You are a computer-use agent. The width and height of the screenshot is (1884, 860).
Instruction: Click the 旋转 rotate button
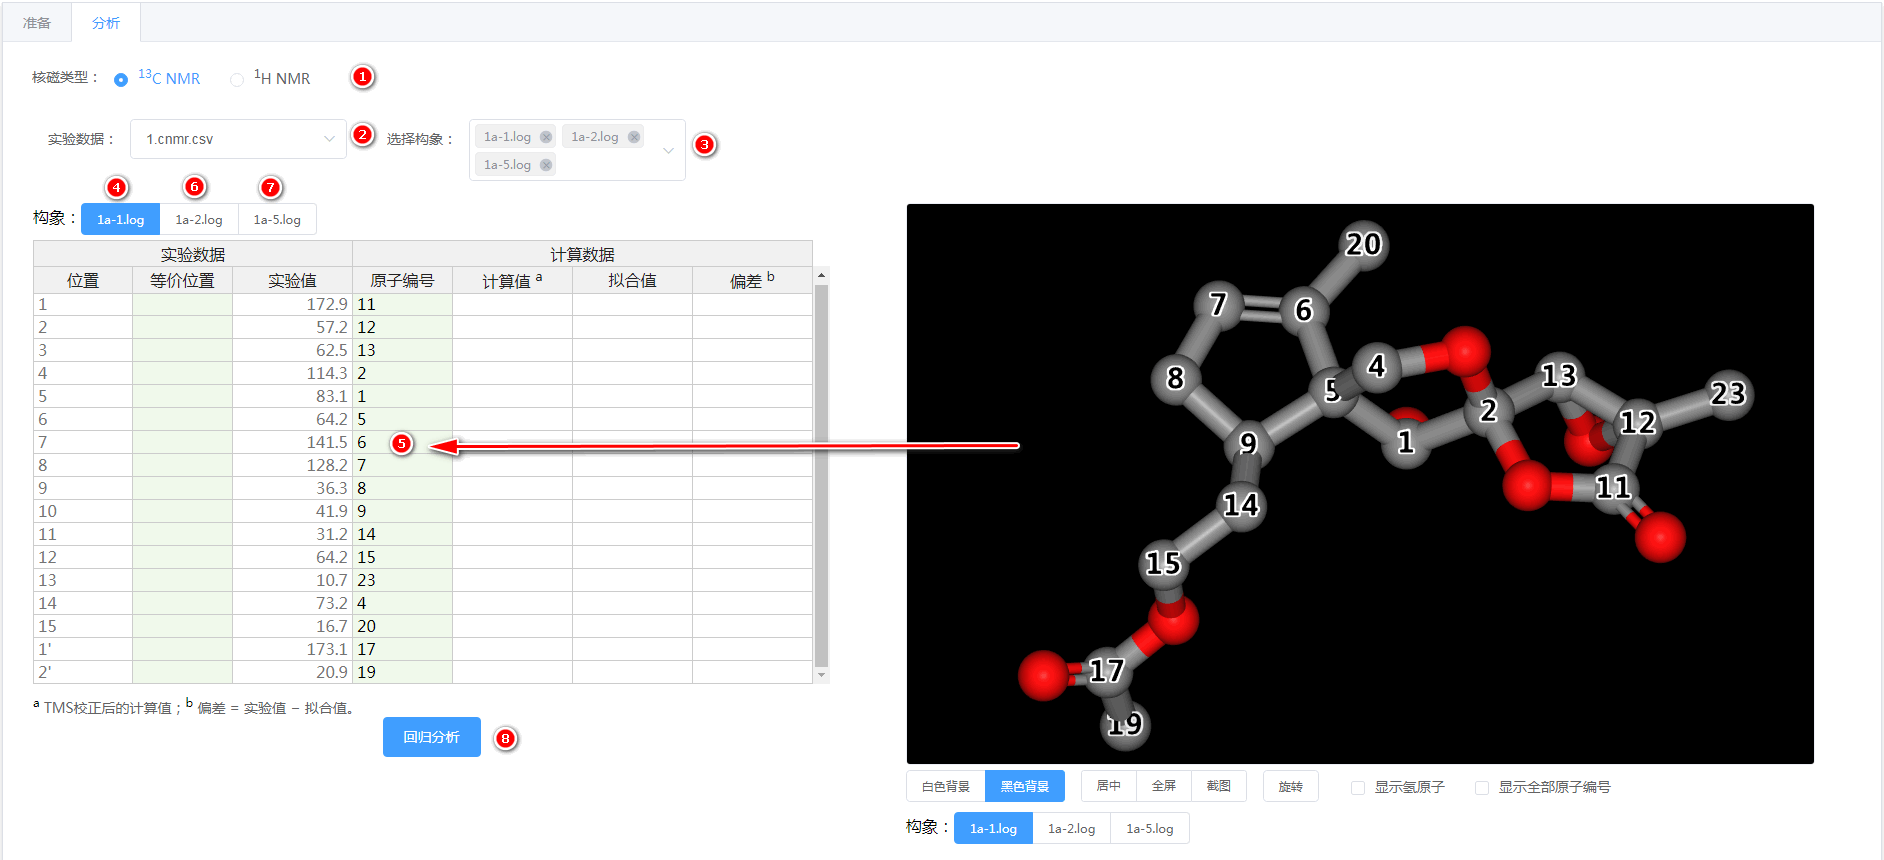click(1291, 786)
